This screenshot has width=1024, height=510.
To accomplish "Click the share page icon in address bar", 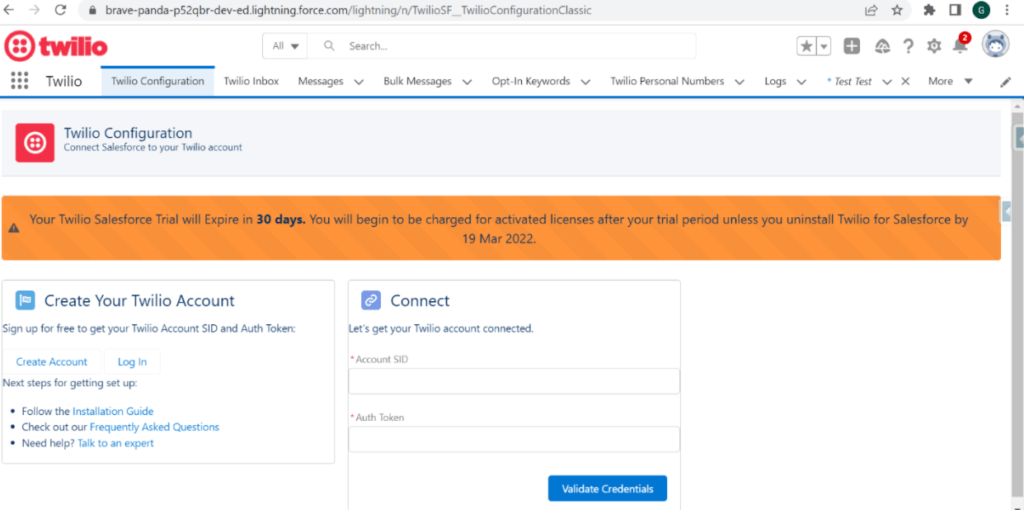I will point(871,10).
